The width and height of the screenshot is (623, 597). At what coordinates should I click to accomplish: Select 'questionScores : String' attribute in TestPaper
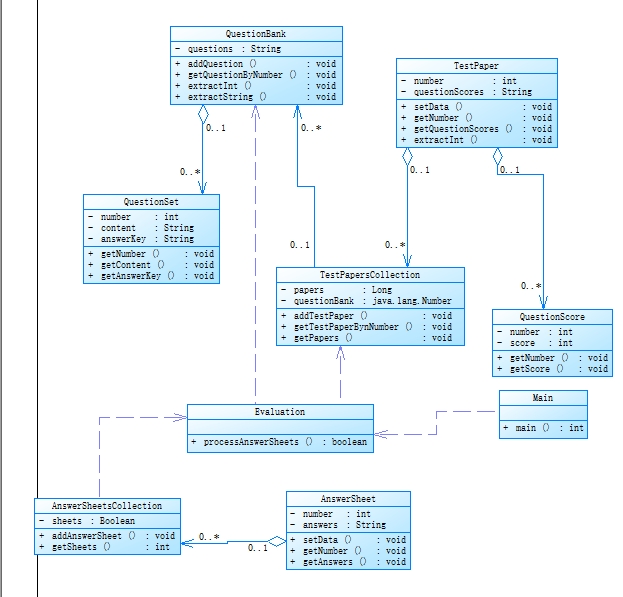467,92
